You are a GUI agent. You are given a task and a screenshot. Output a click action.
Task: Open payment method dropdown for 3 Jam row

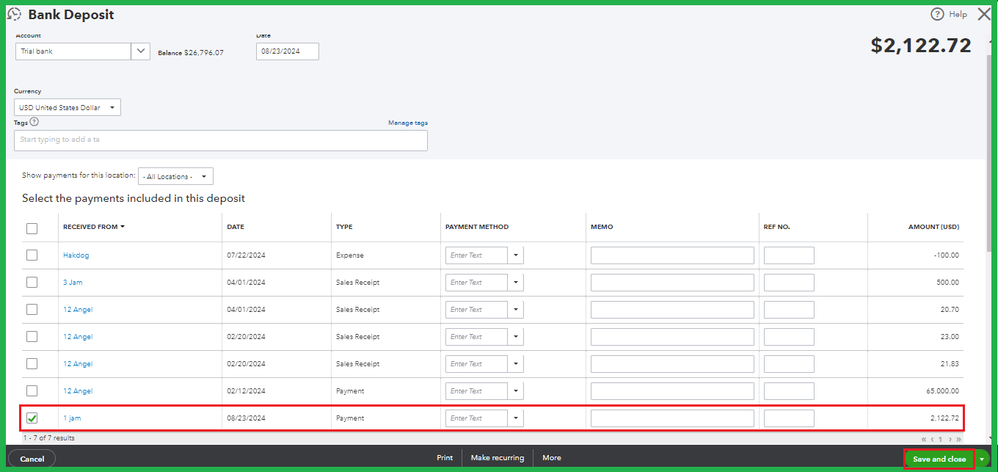tap(516, 282)
